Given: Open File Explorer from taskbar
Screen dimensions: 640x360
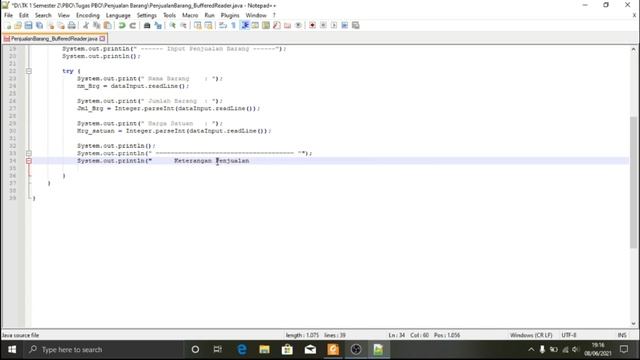Looking at the screenshot, I should pos(264,350).
